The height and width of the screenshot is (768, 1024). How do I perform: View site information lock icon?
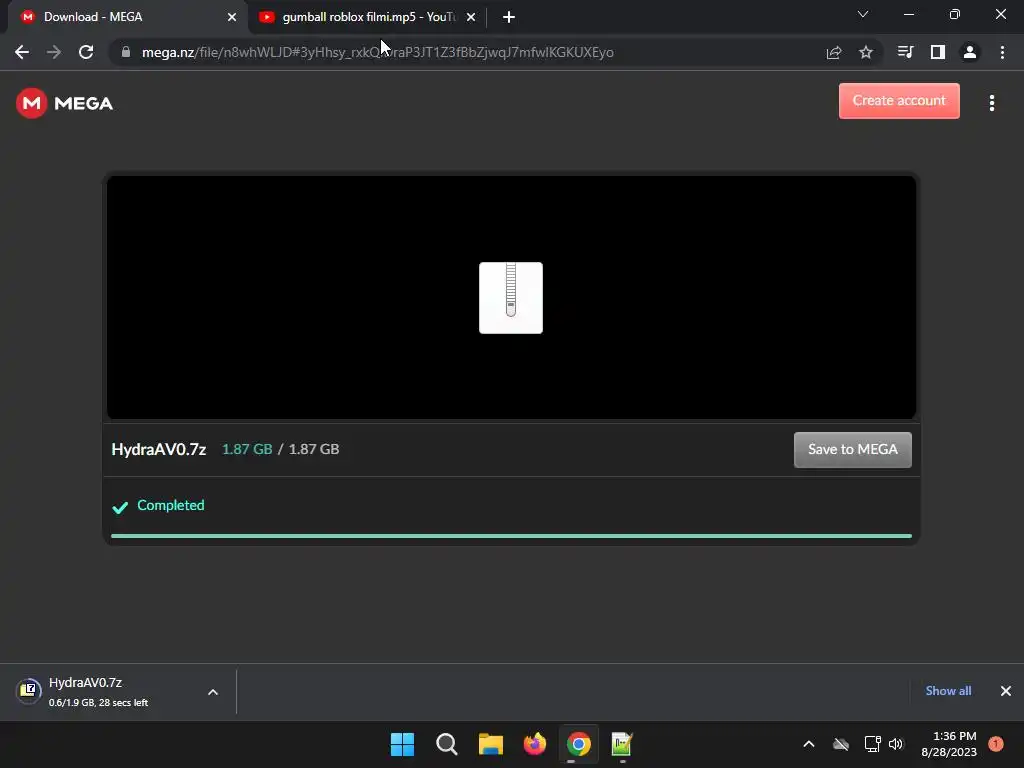point(126,52)
